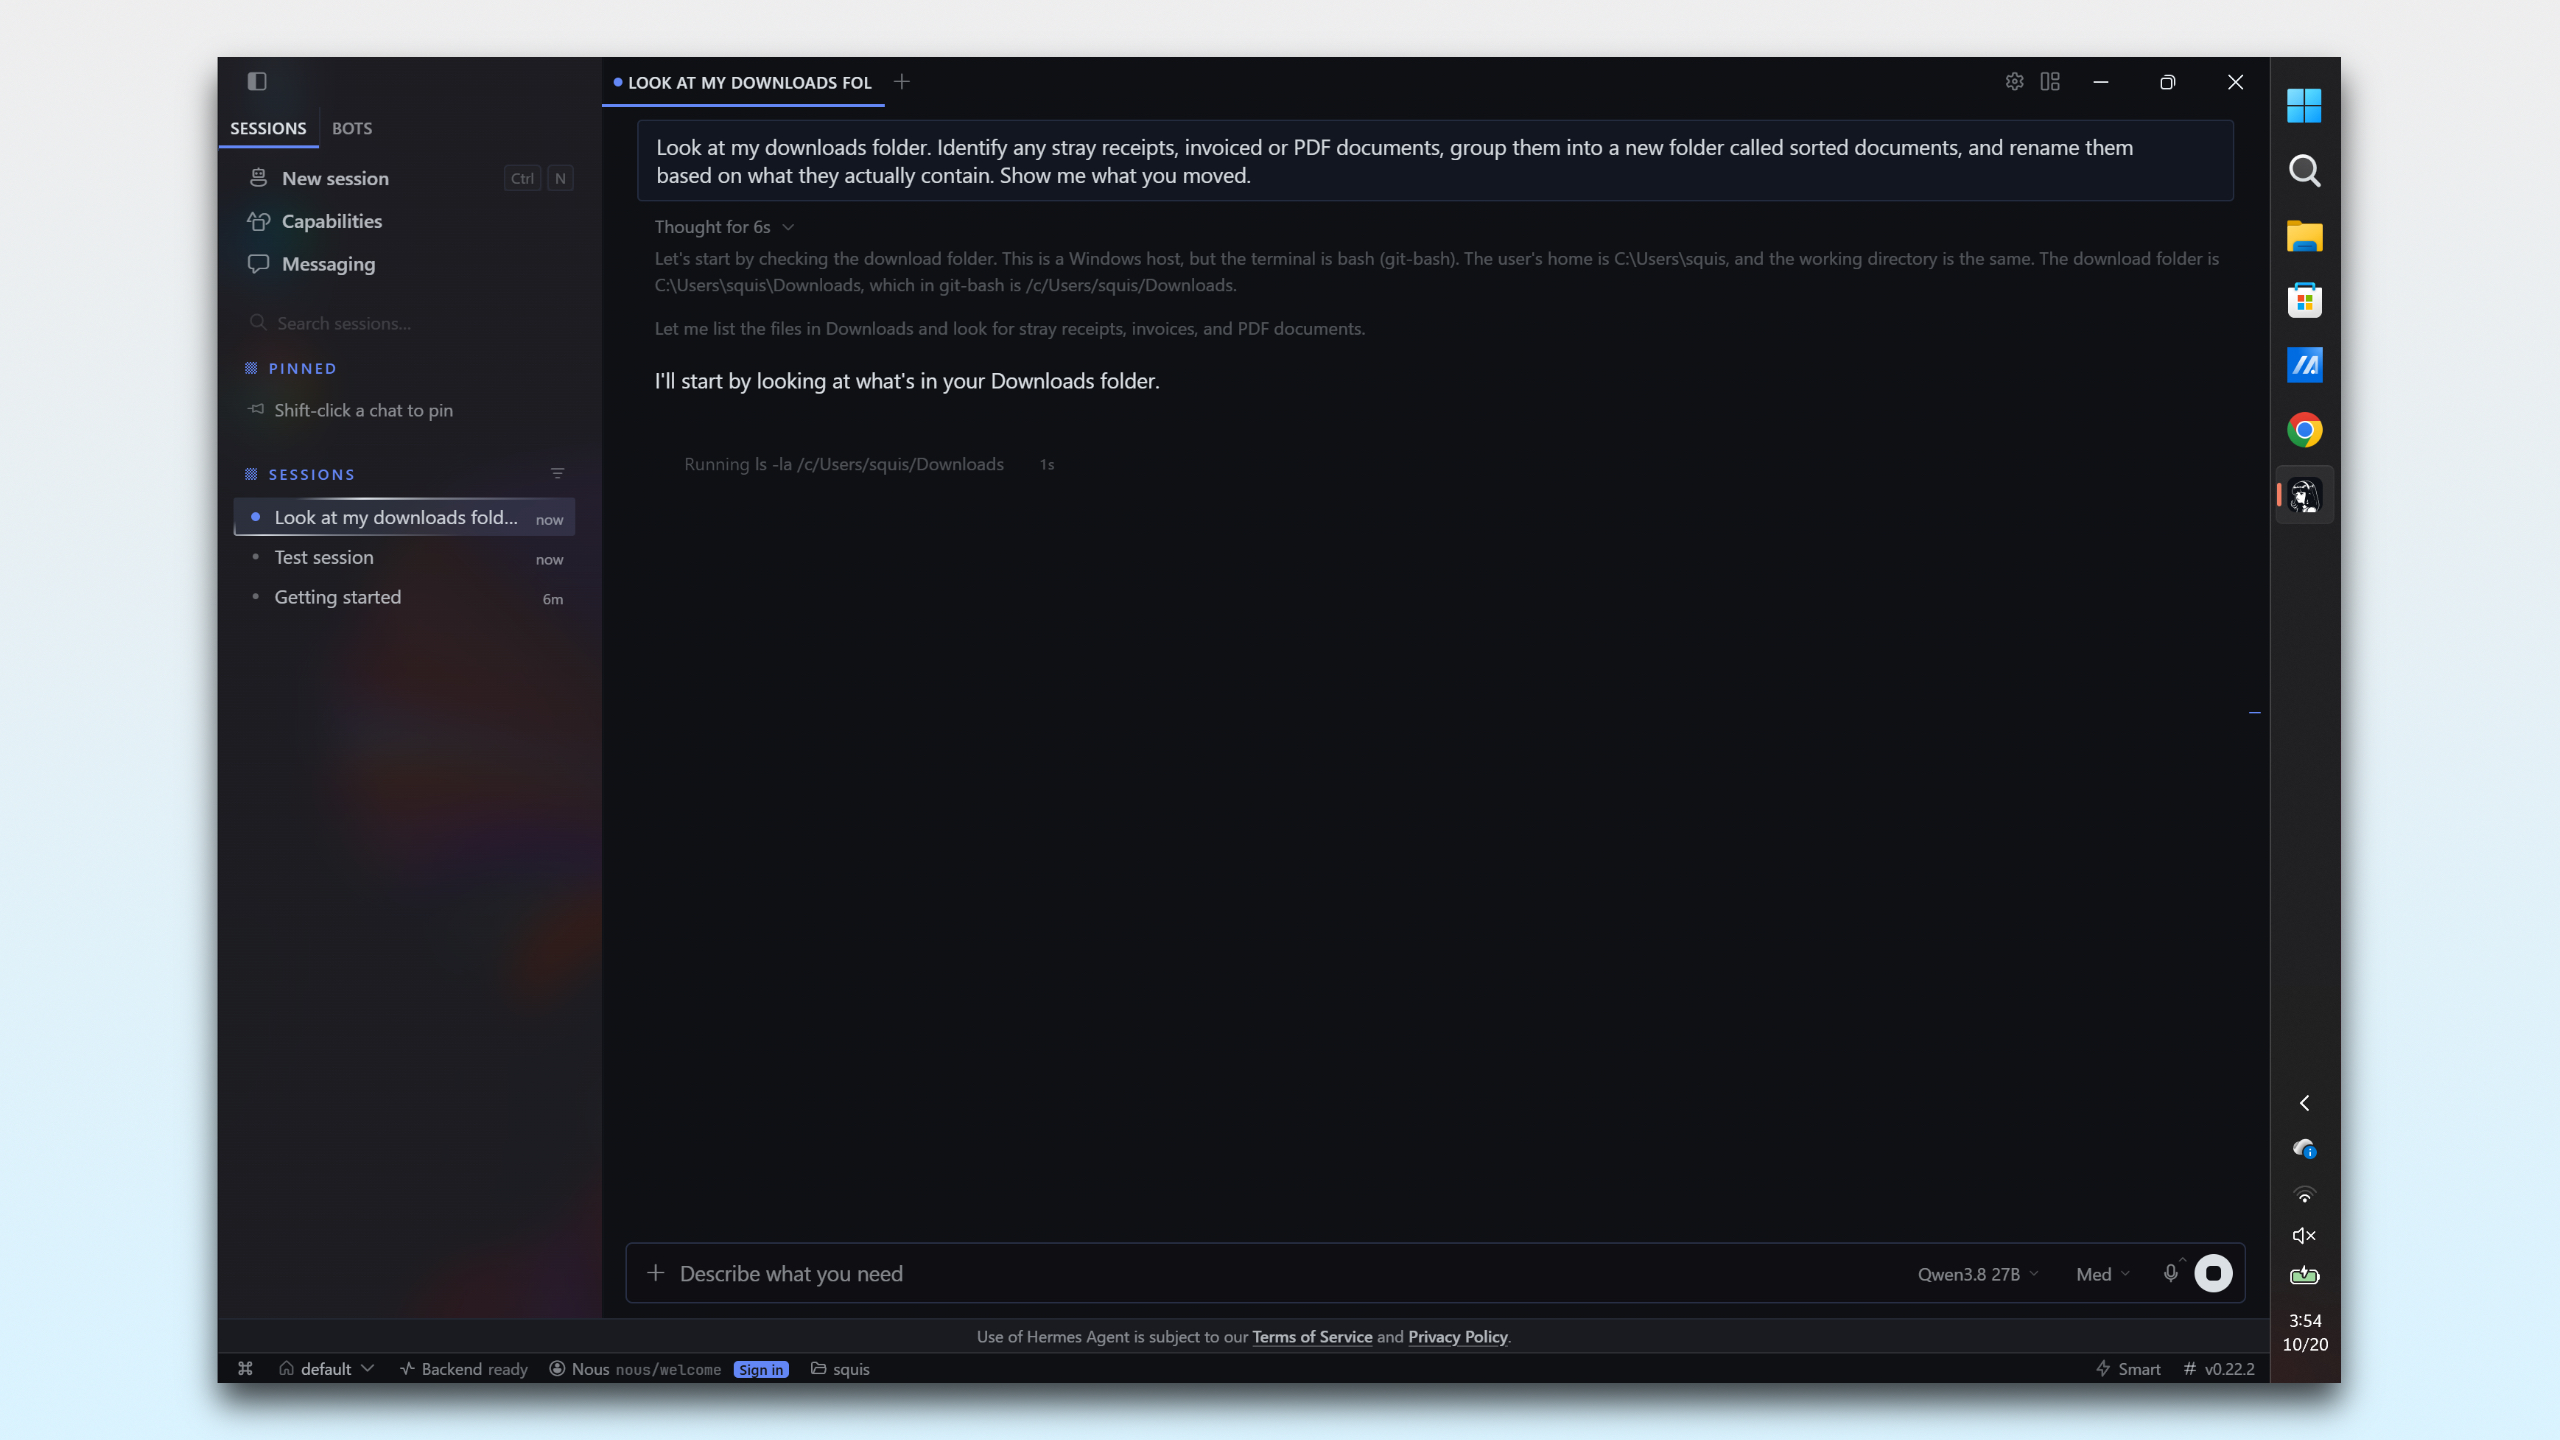Open the Terms of Service link
This screenshot has width=2560, height=1440.
coord(1312,1337)
